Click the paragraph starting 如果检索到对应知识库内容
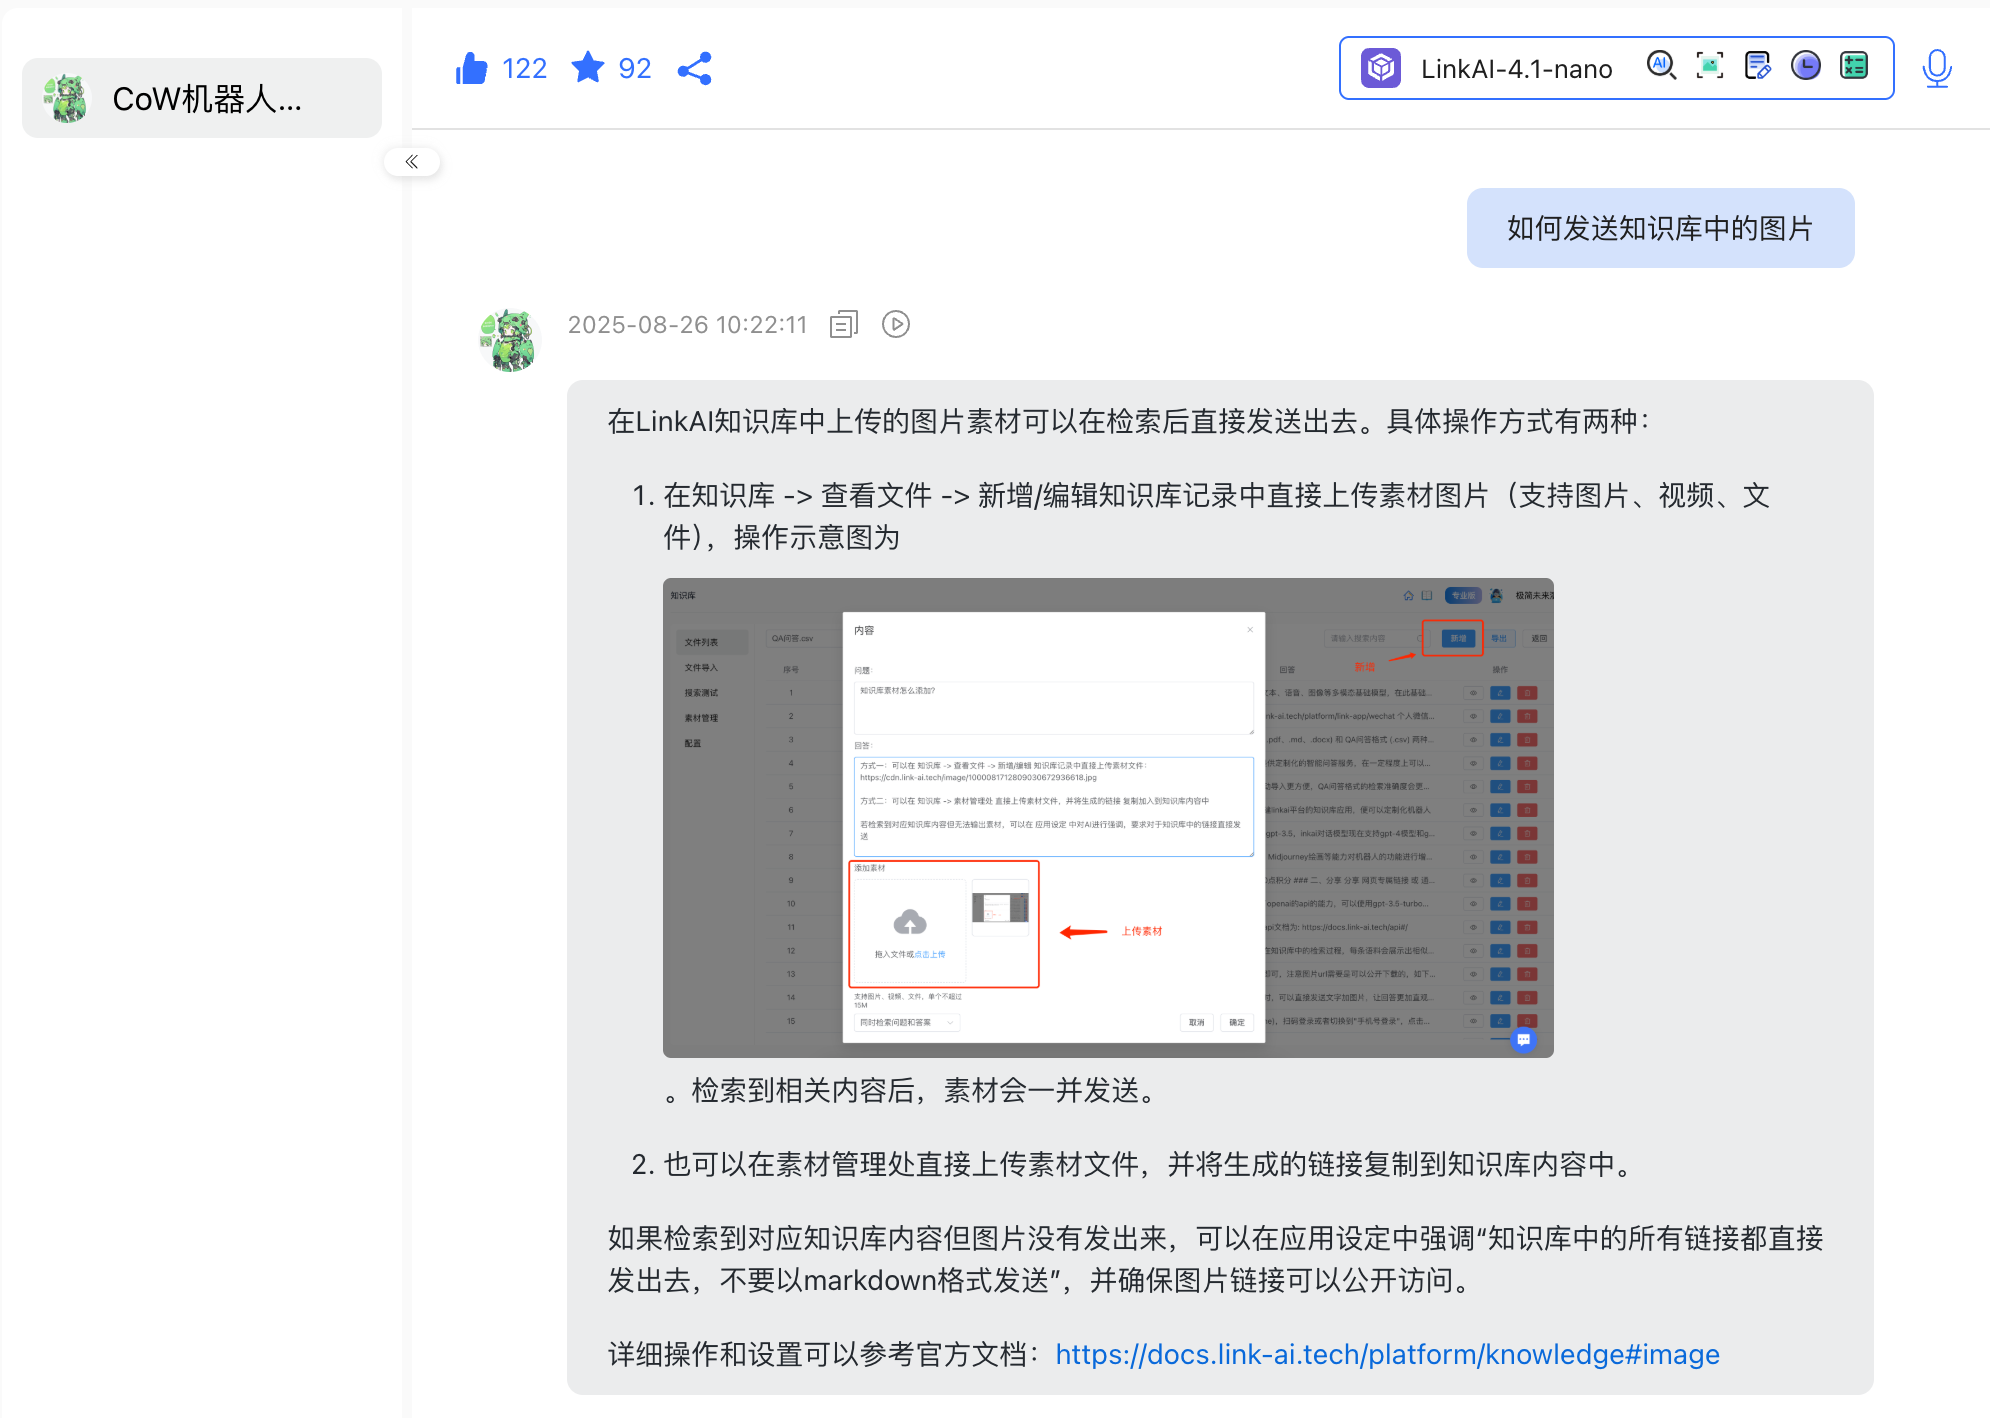Image resolution: width=1990 pixels, height=1418 pixels. coord(1215,1259)
